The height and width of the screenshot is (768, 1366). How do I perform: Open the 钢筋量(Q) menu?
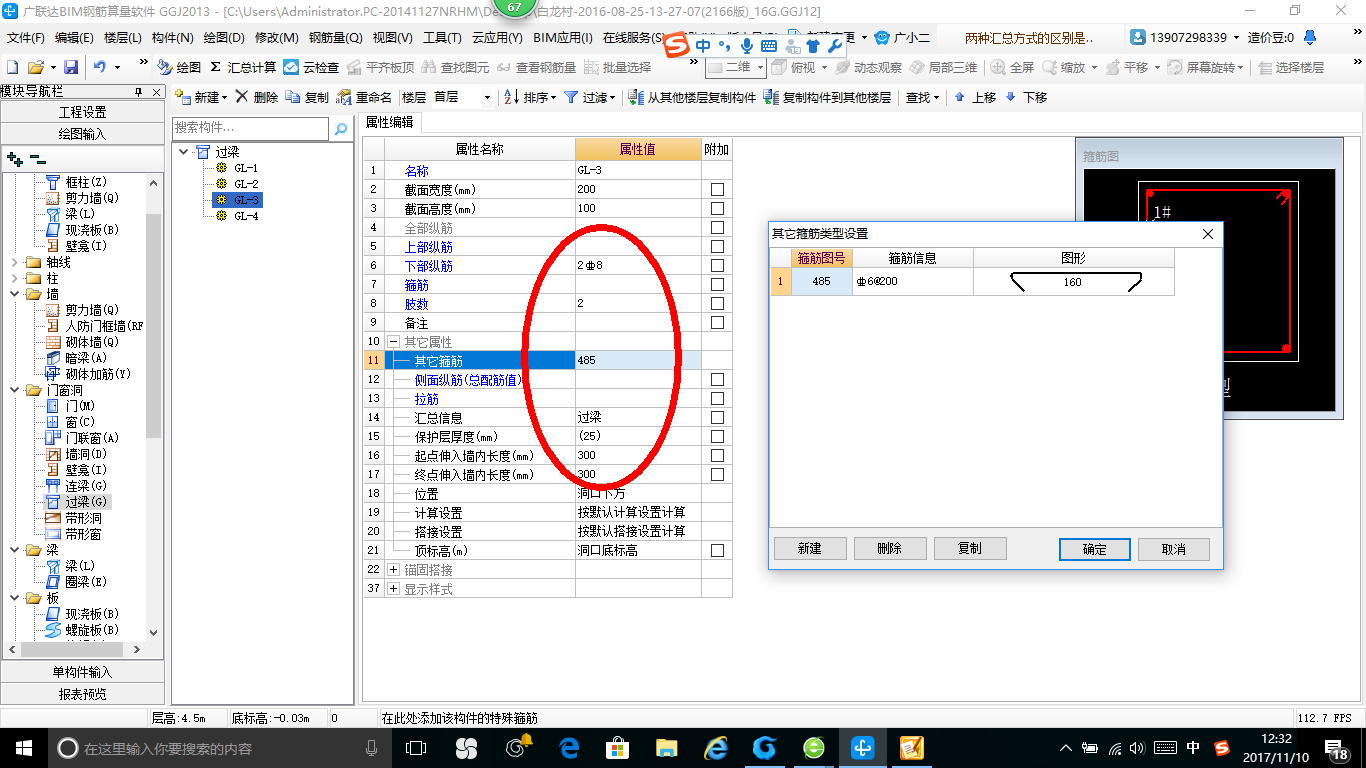[335, 37]
